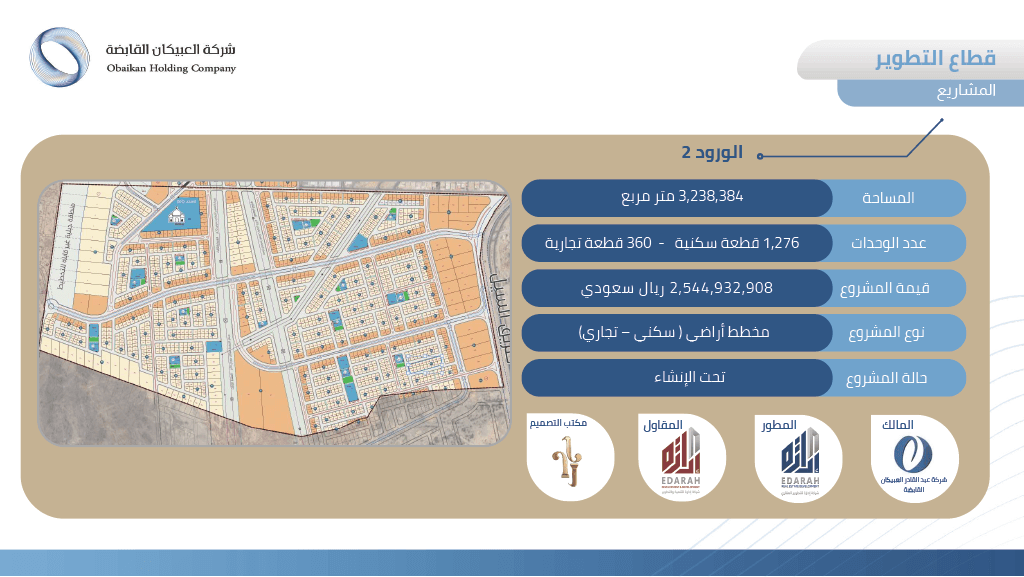Viewport: 1024px width, 577px height.
Task: Click the 2,544,932,908 ريال سعودي value bar
Action: (x=677, y=288)
